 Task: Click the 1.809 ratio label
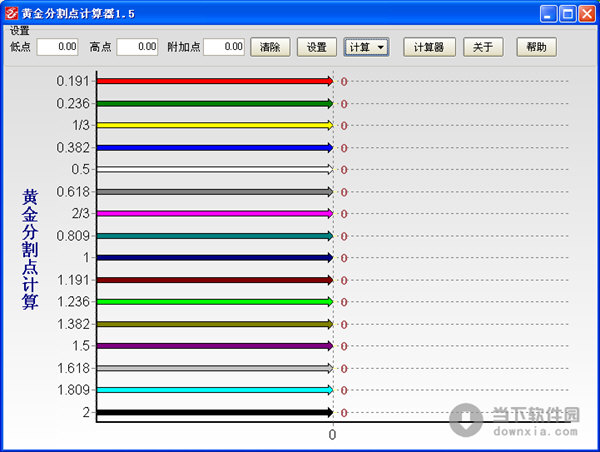pyautogui.click(x=73, y=390)
